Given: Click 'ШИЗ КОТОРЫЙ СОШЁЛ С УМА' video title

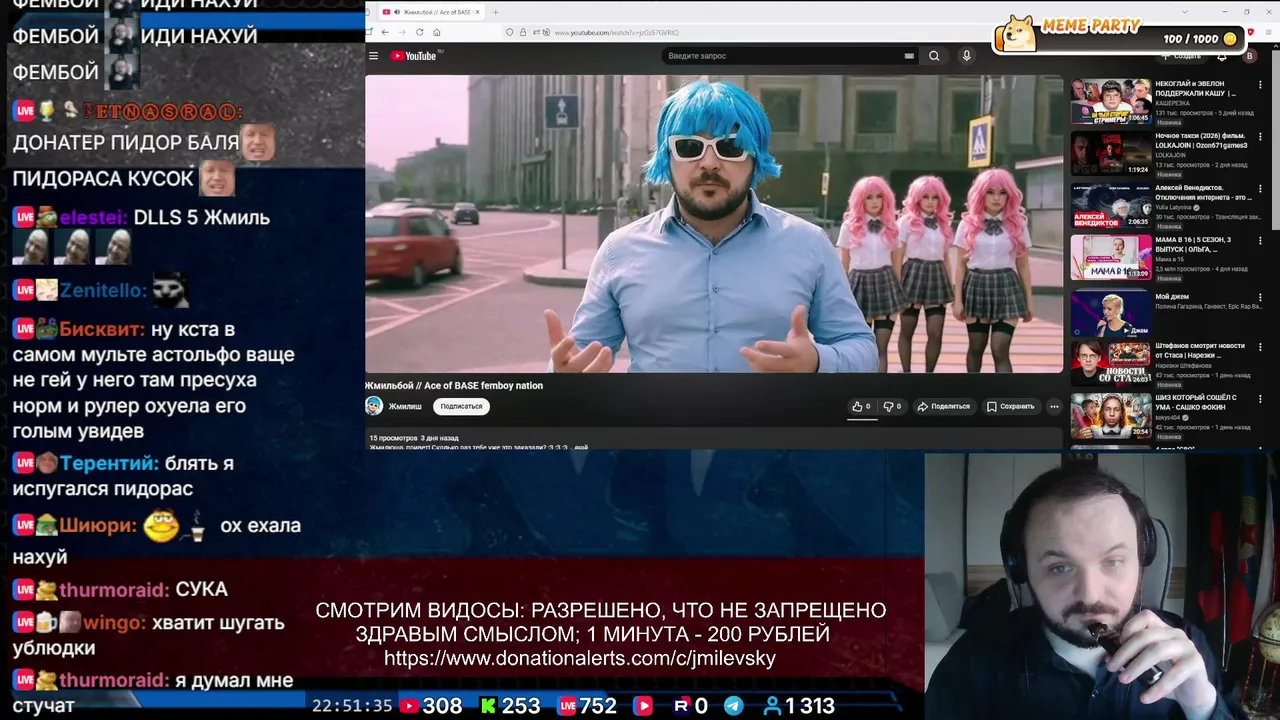Looking at the screenshot, I should click(x=1196, y=401).
